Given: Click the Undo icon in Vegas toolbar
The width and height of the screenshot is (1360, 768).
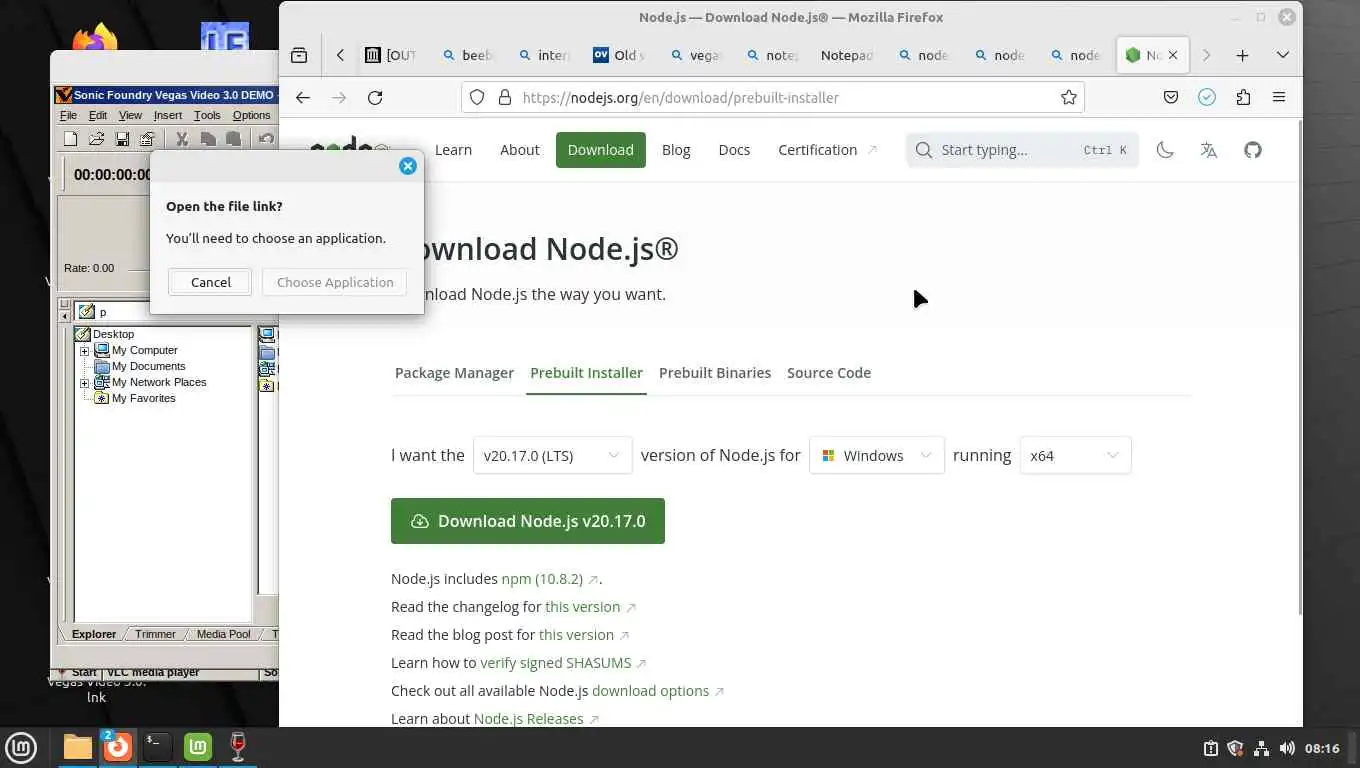Looking at the screenshot, I should point(266,139).
